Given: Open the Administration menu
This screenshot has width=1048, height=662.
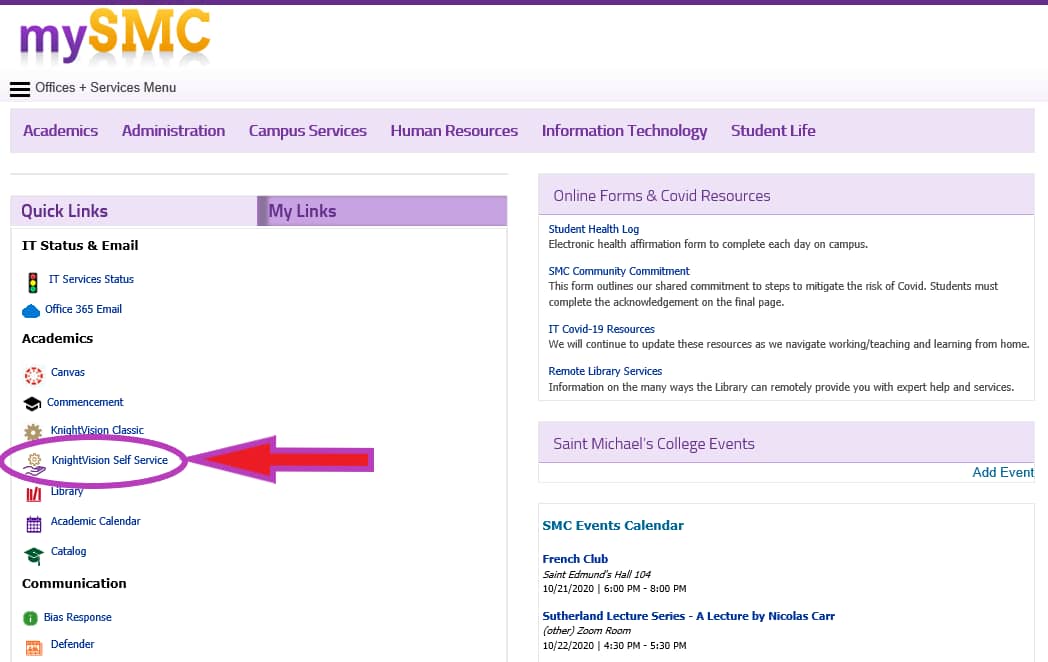Looking at the screenshot, I should tap(173, 130).
